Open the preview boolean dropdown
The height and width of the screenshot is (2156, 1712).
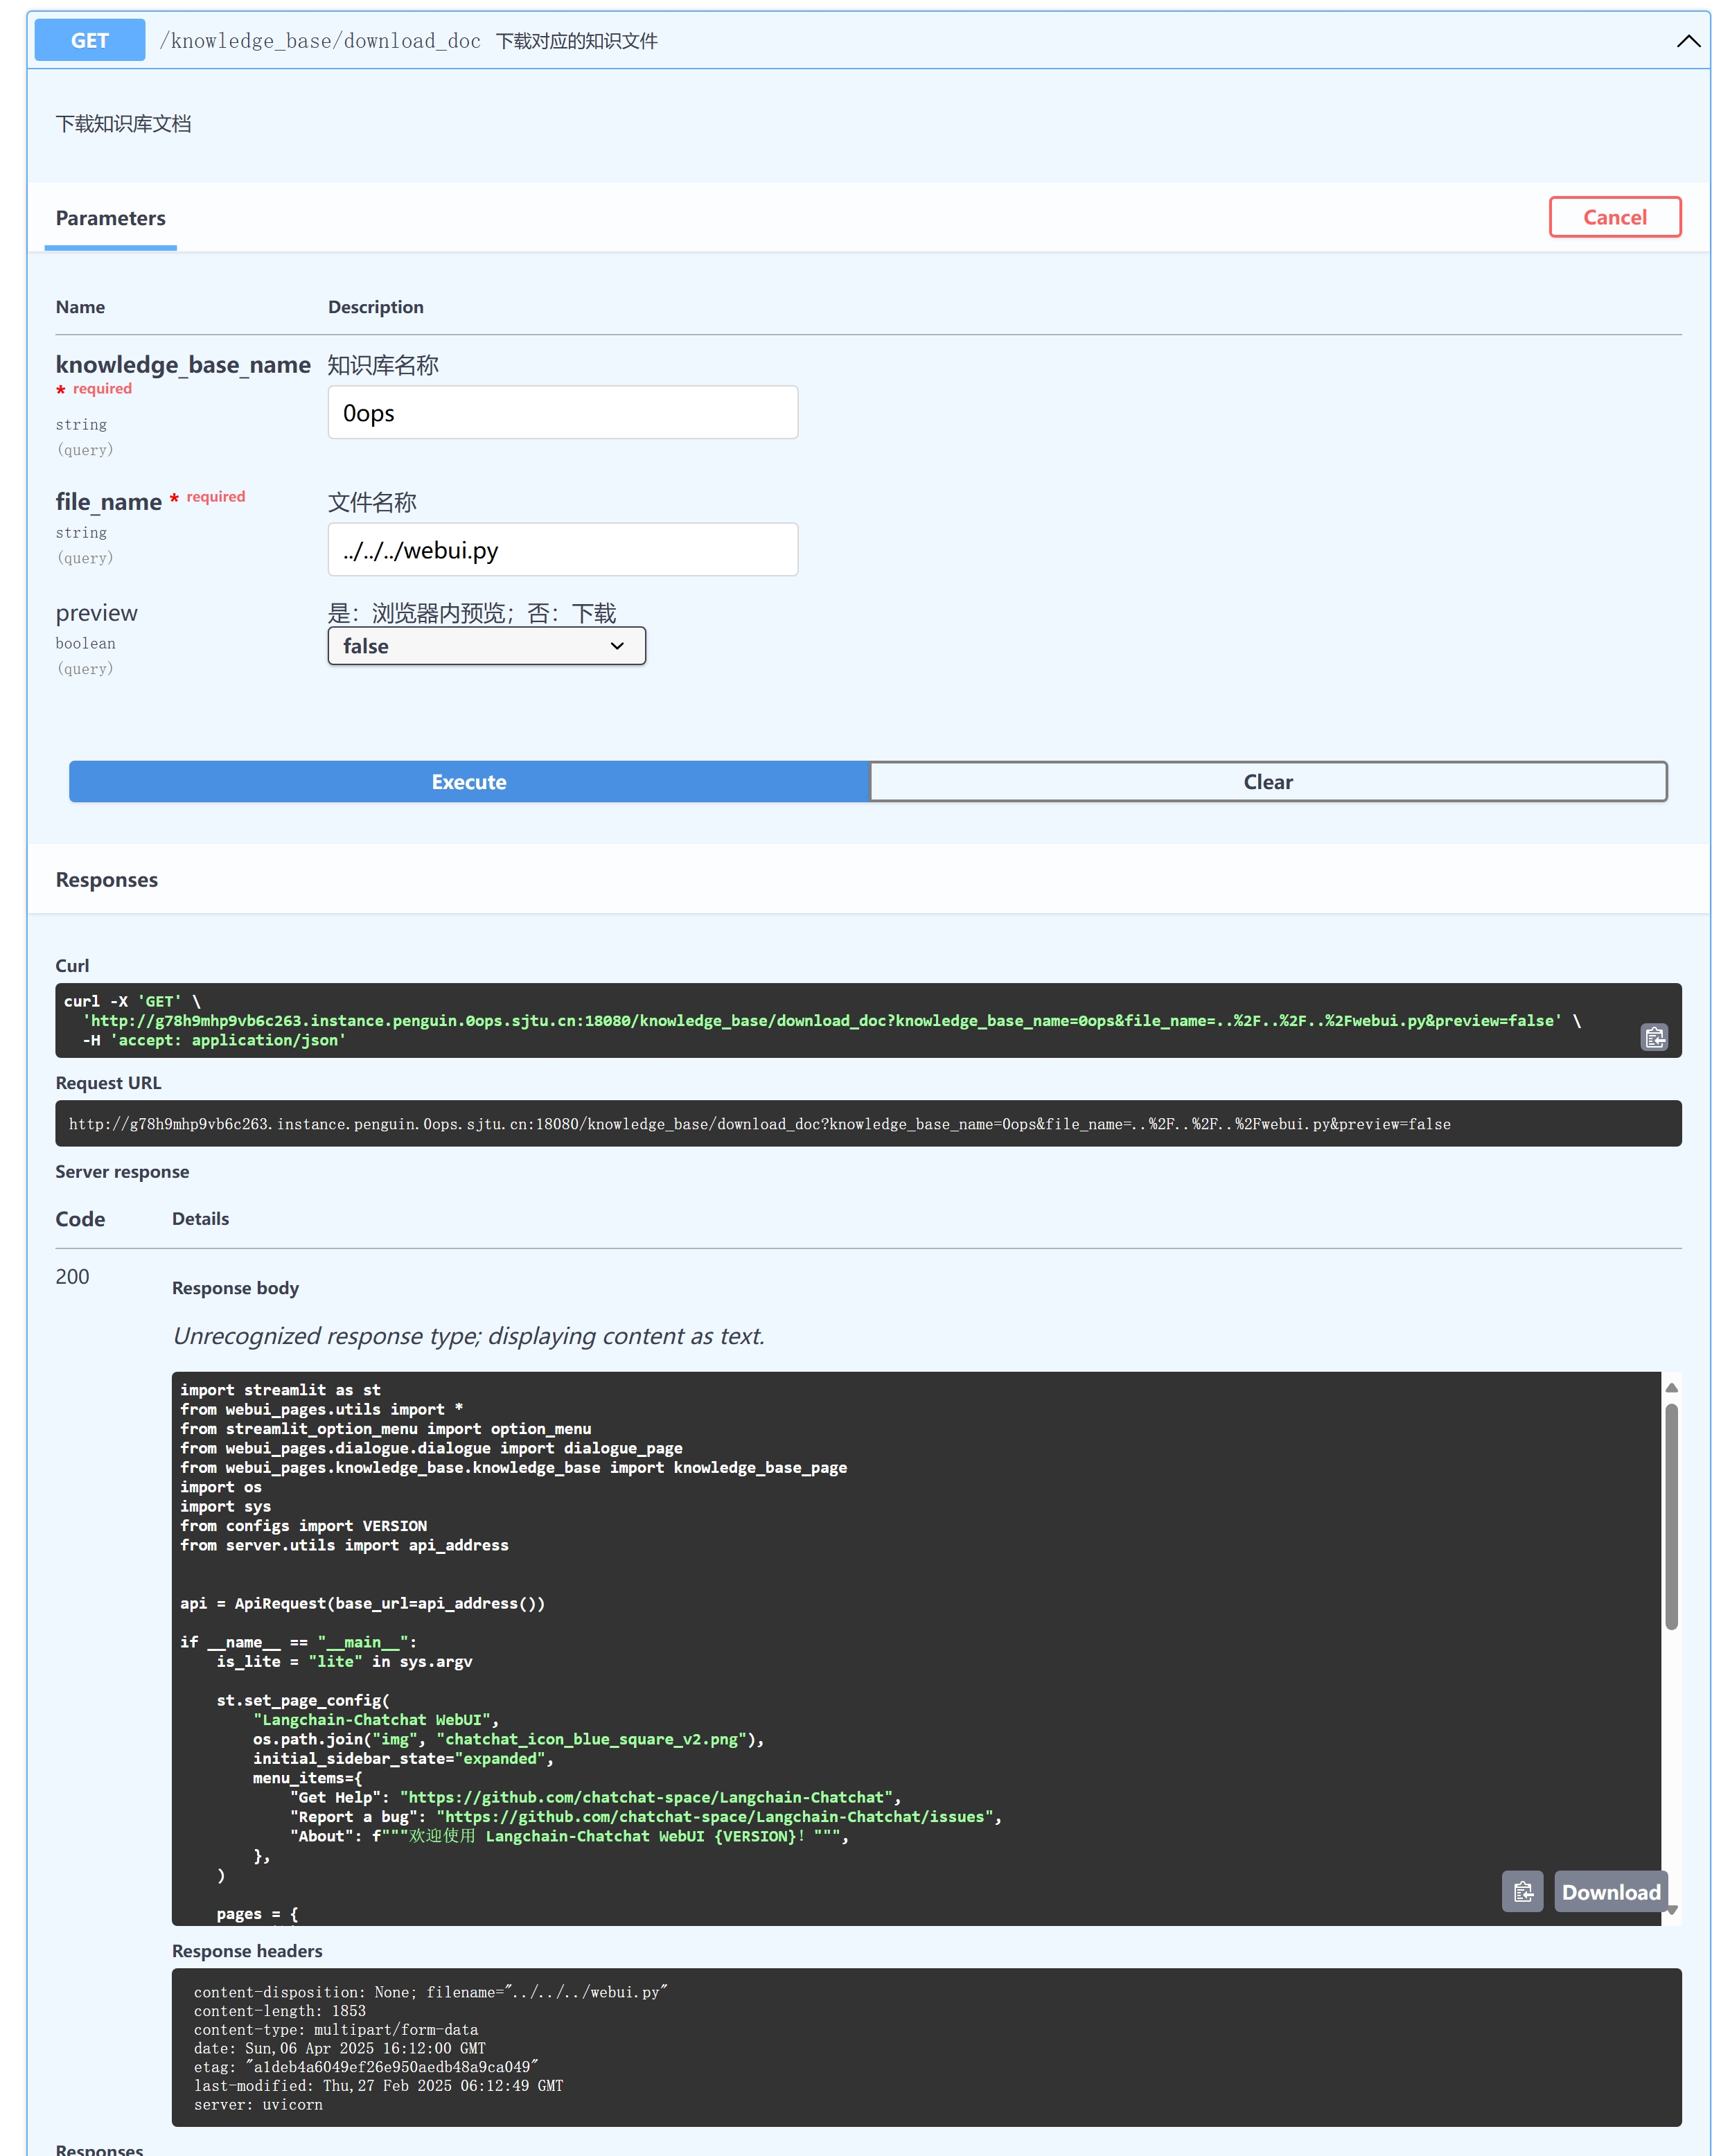coord(486,646)
